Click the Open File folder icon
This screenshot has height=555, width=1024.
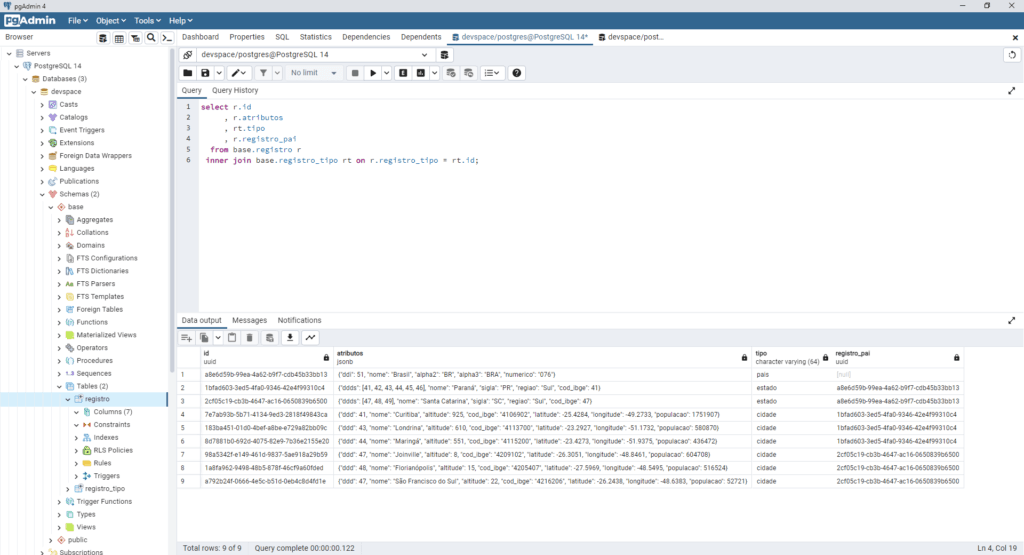pos(187,73)
